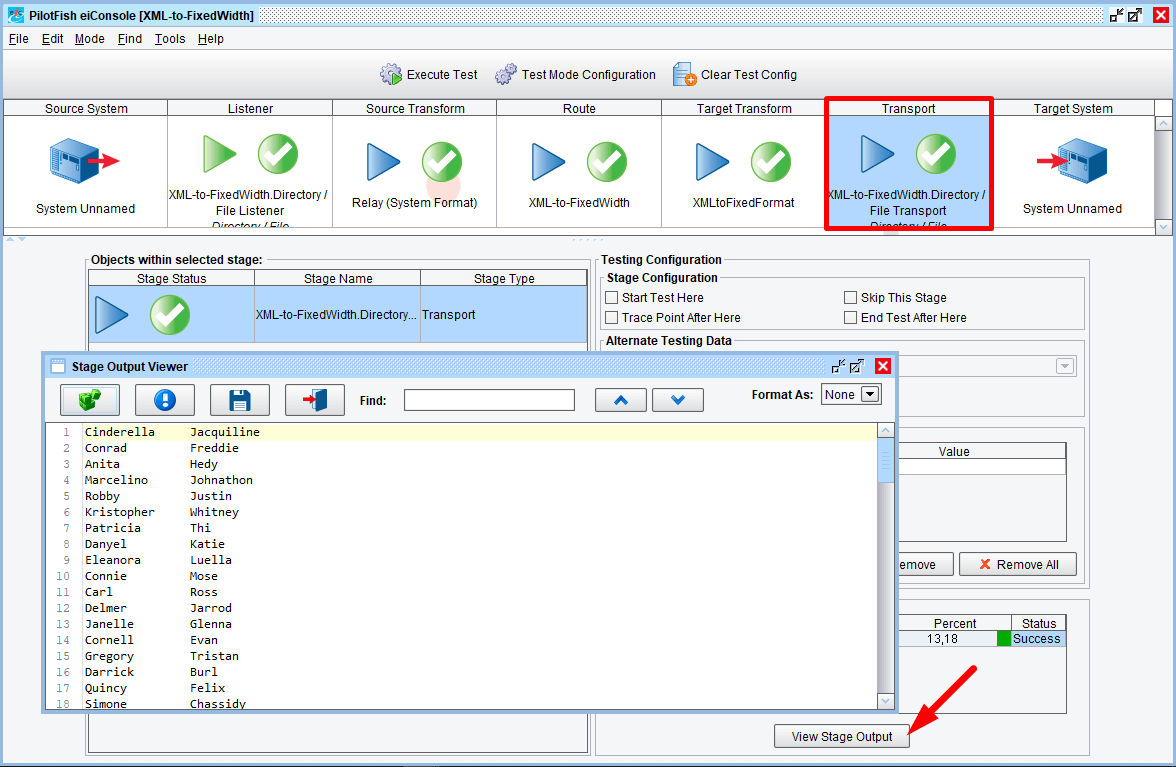
Task: Click the floppy disk save icon
Action: [x=240, y=400]
